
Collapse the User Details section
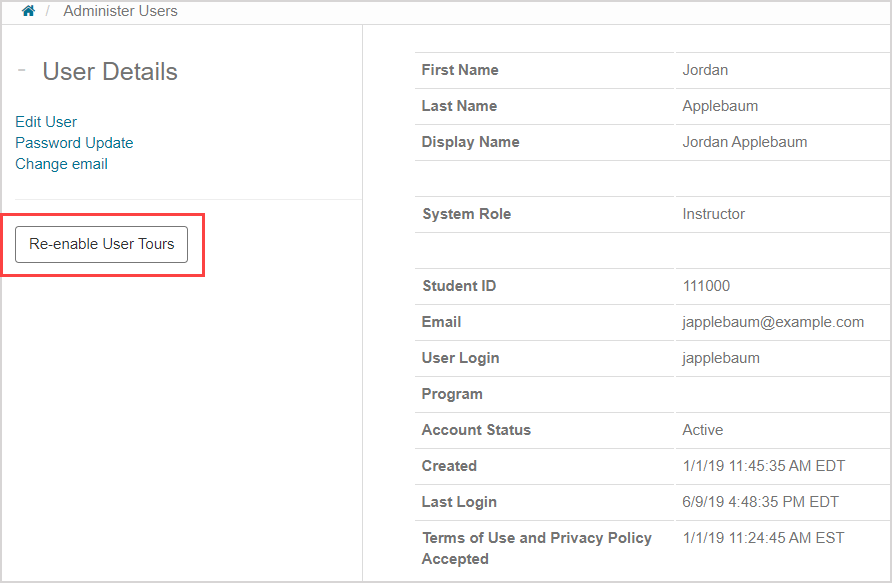click(20, 69)
